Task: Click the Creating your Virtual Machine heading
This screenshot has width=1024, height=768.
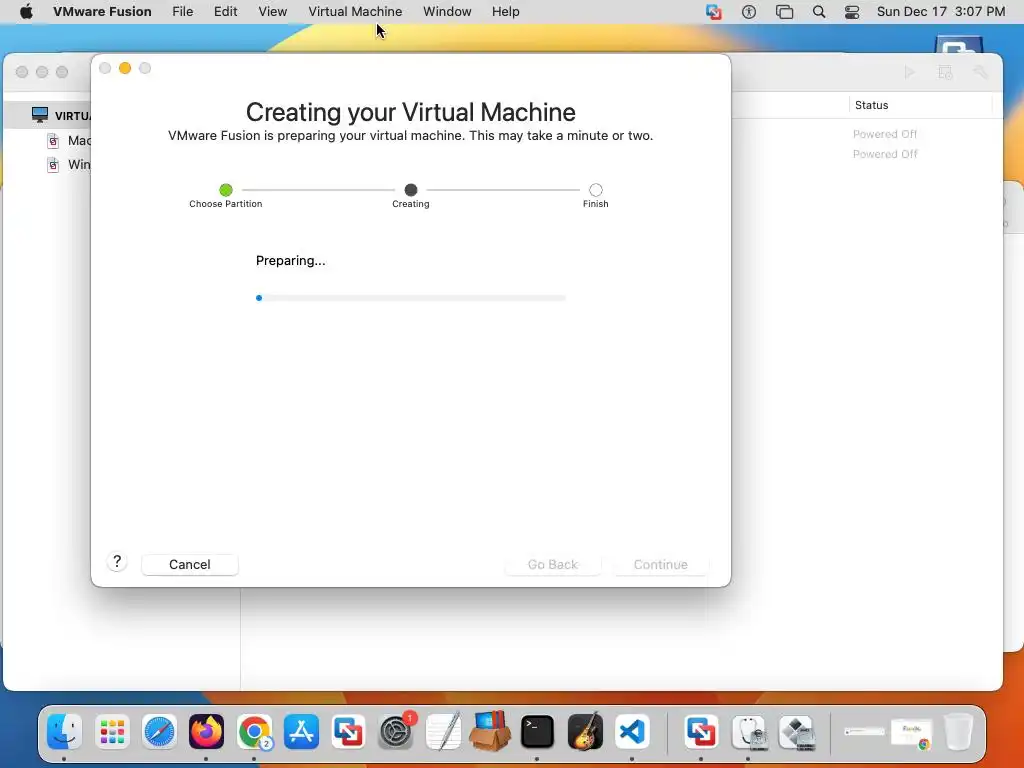Action: click(411, 112)
